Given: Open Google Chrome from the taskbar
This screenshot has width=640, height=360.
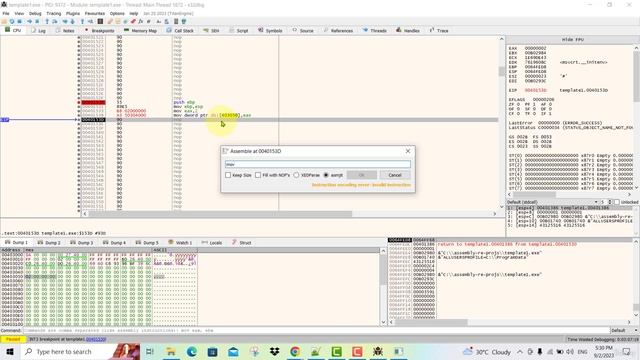Looking at the screenshot, I should [295, 351].
